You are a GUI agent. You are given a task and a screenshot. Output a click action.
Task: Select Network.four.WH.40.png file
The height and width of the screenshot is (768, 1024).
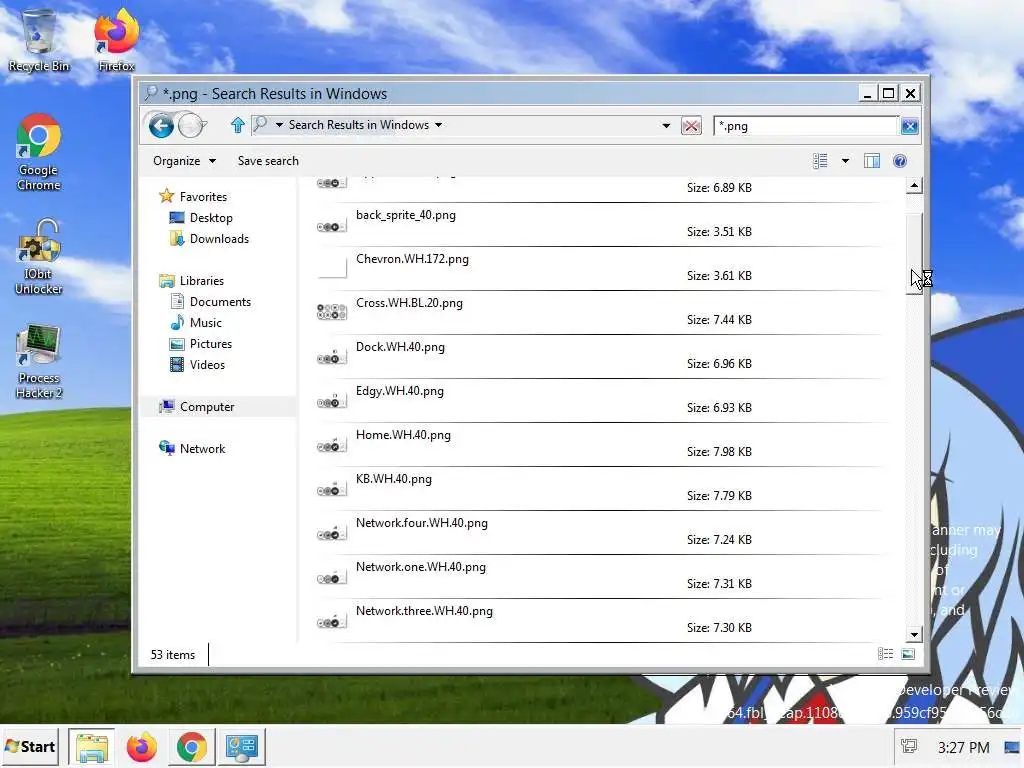601,532
